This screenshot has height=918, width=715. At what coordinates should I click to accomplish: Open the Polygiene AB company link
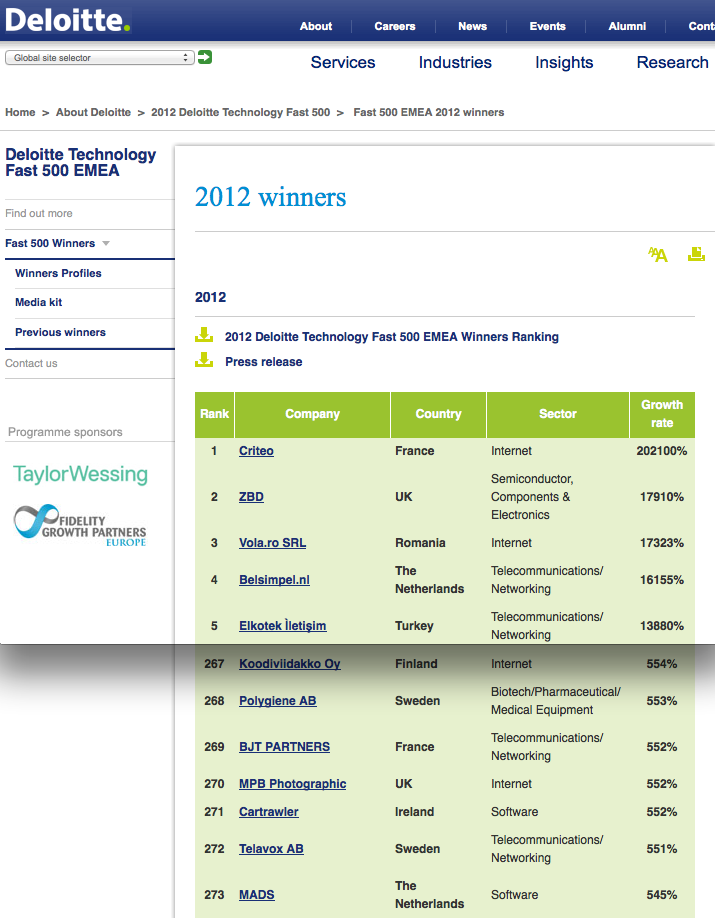click(x=278, y=701)
